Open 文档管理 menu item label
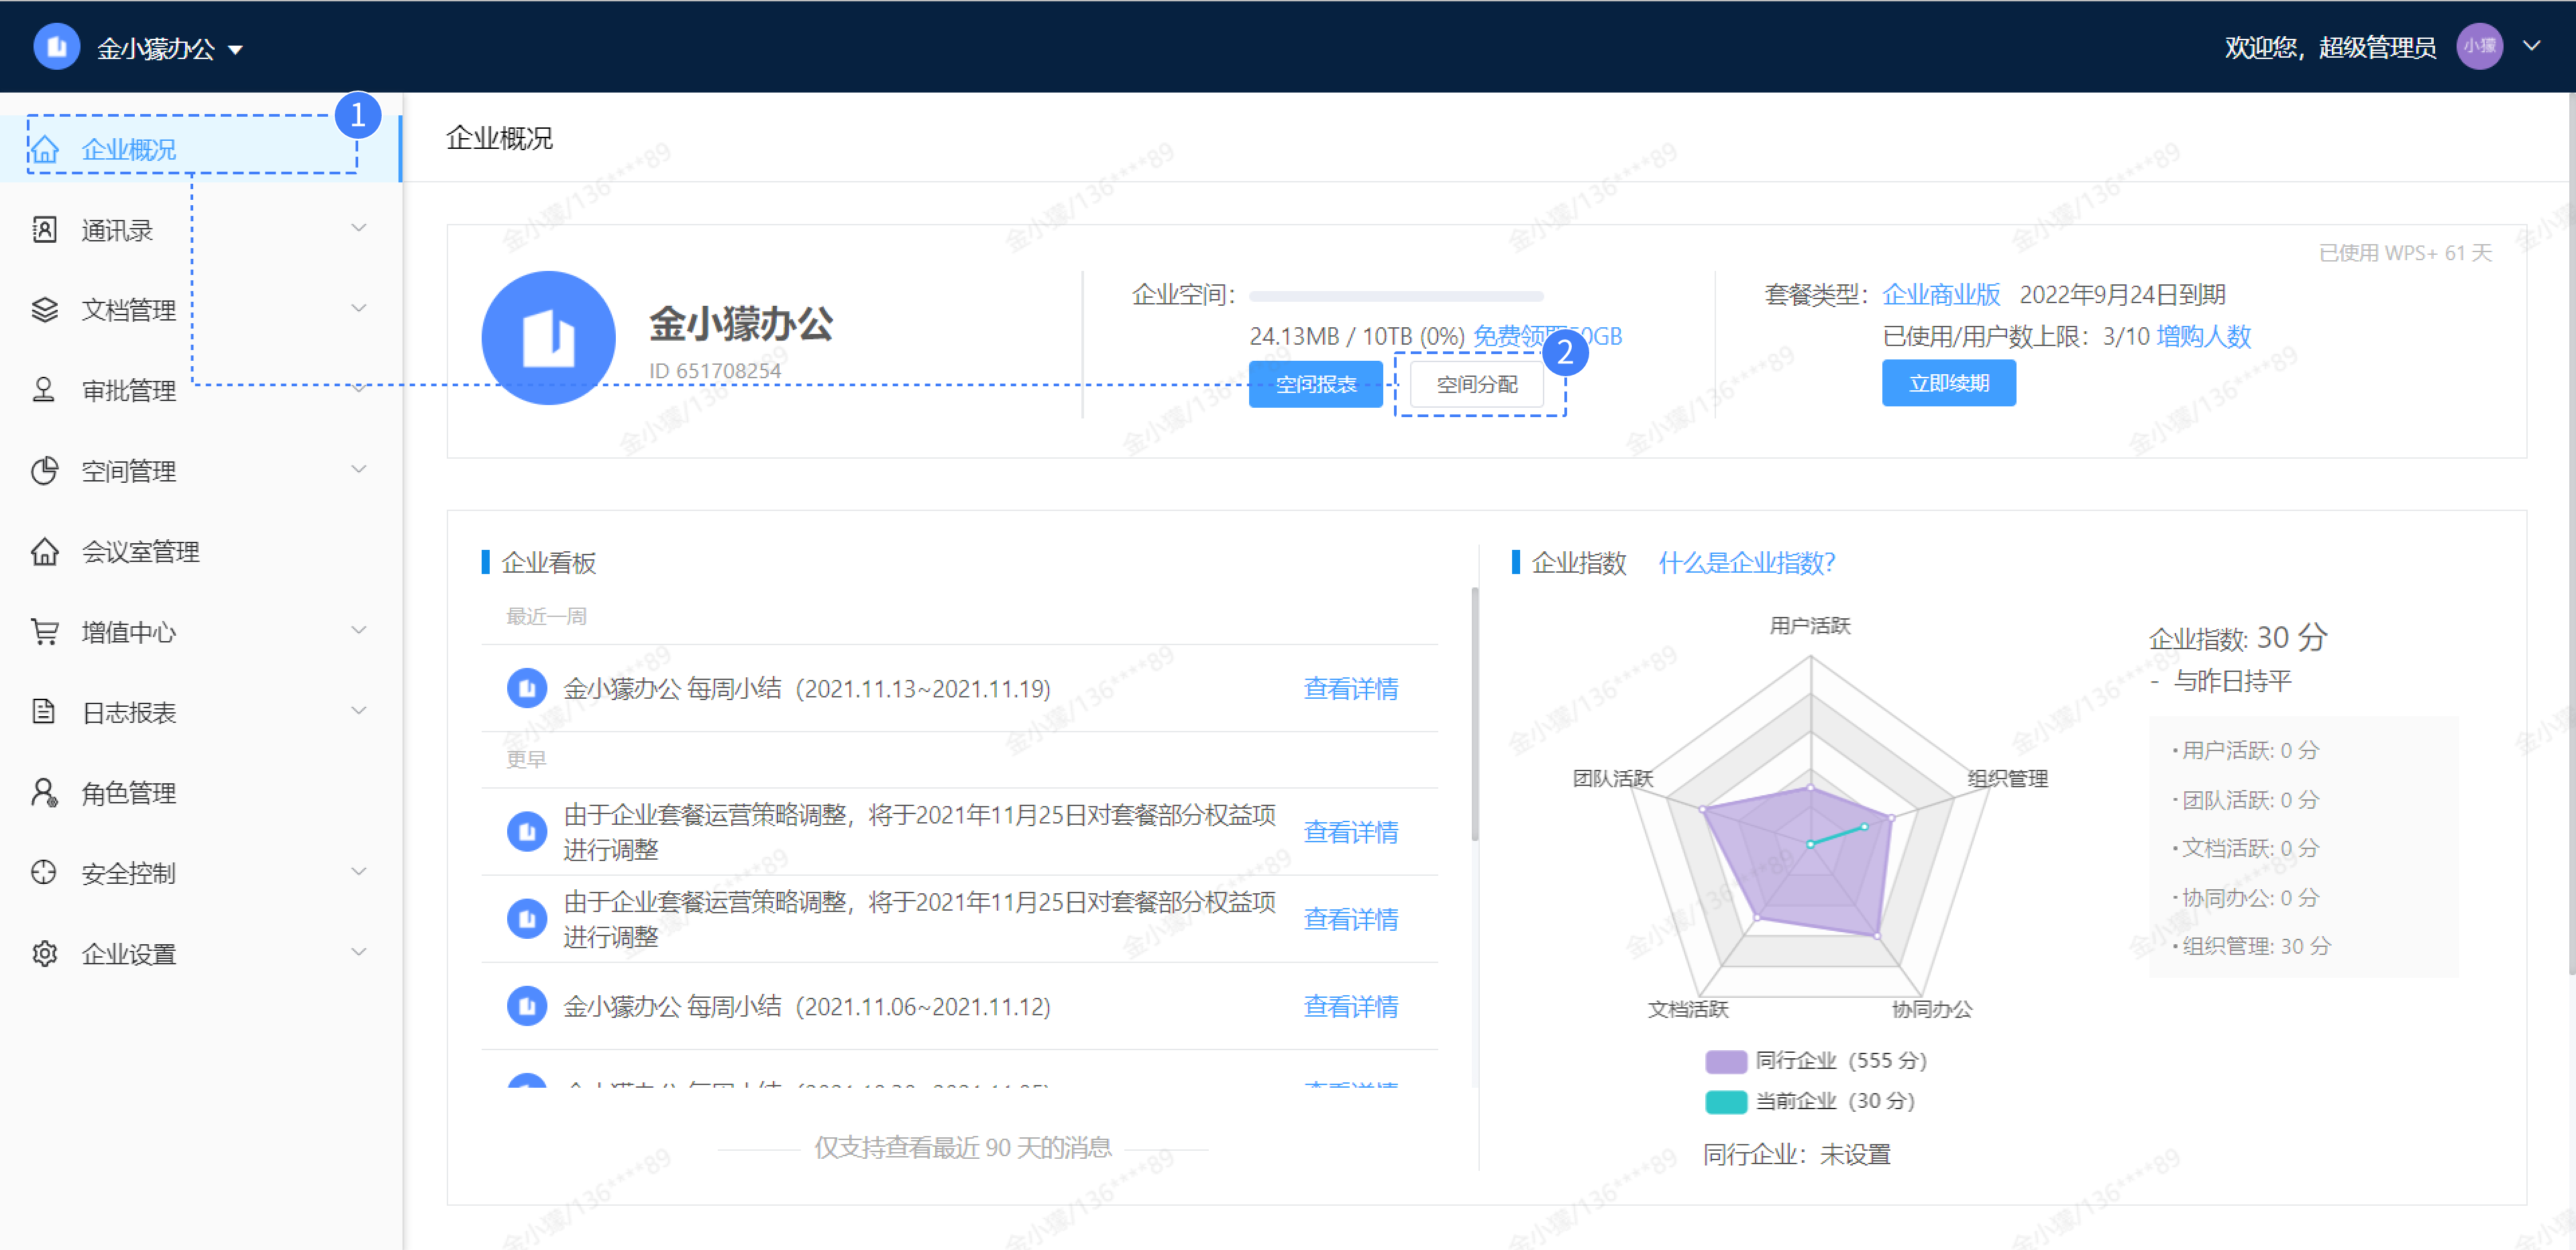 click(128, 311)
